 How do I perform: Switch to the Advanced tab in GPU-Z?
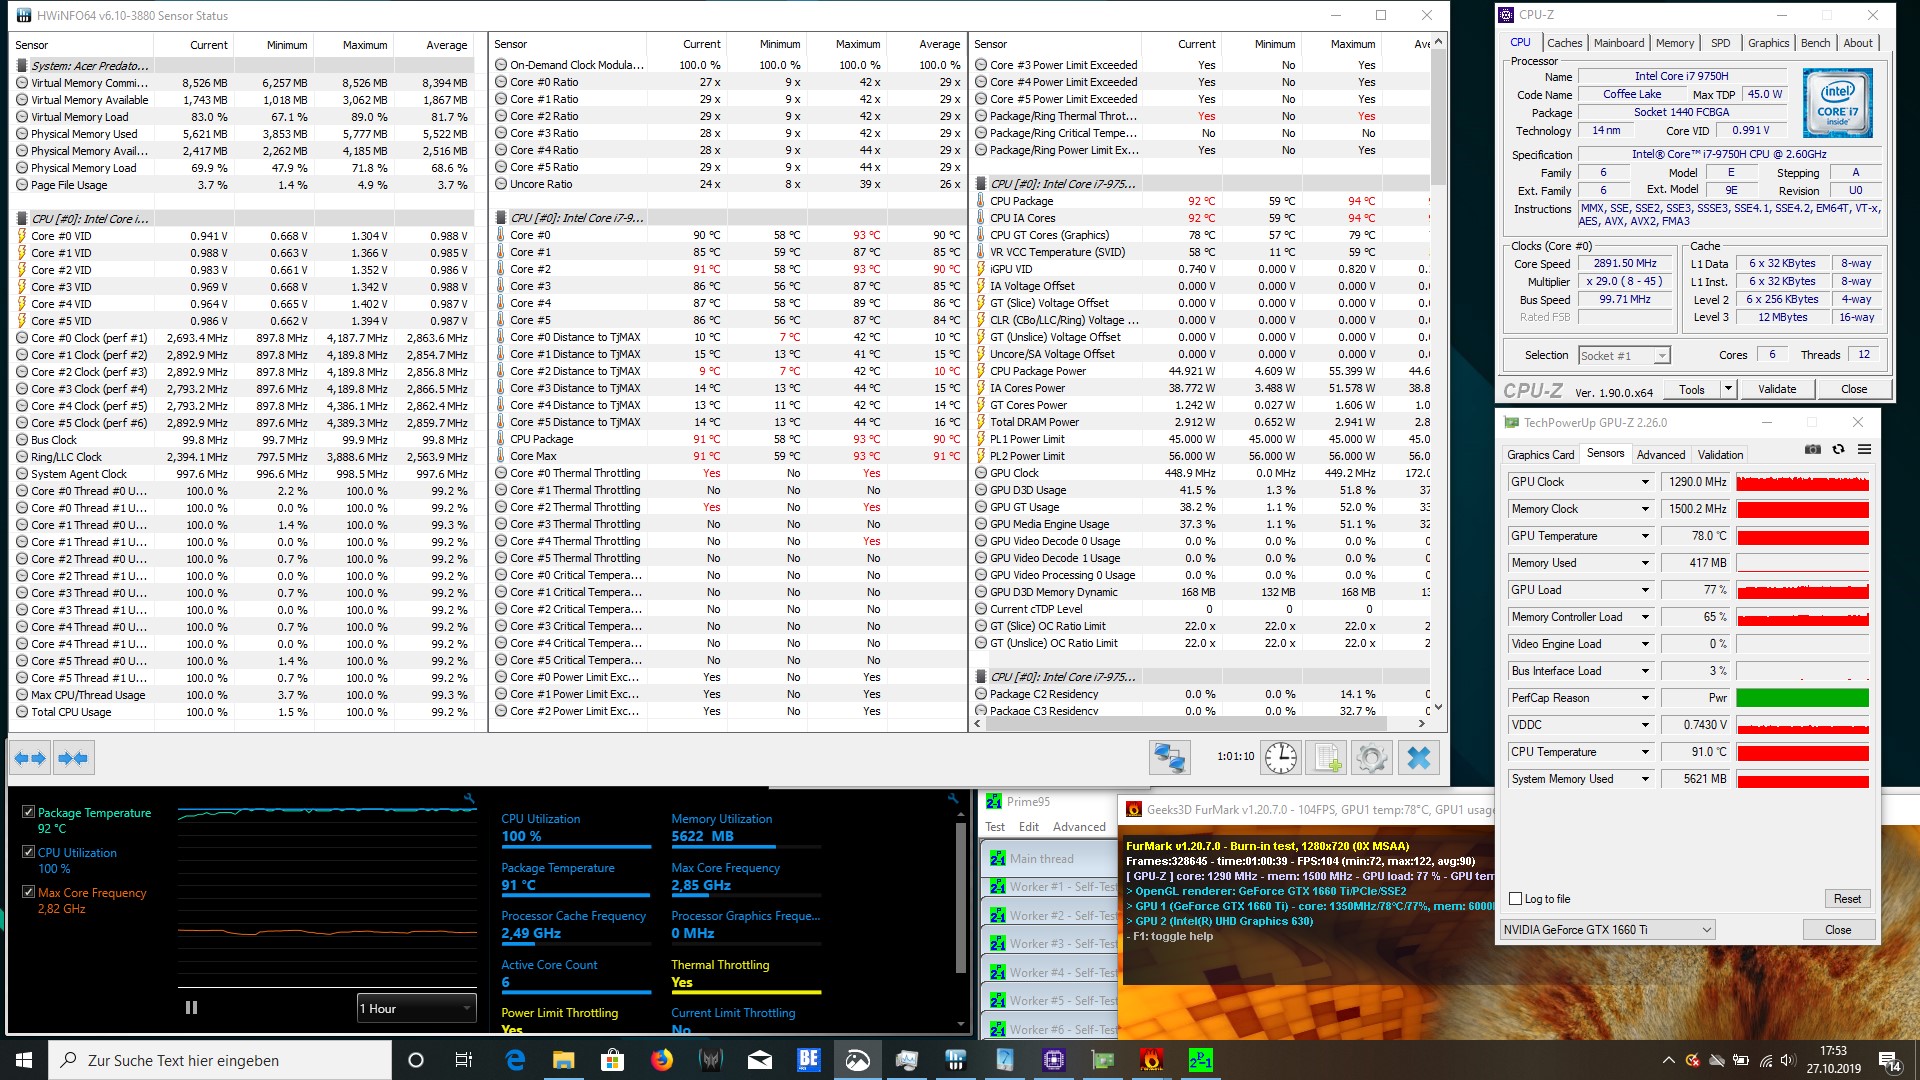click(x=1661, y=455)
